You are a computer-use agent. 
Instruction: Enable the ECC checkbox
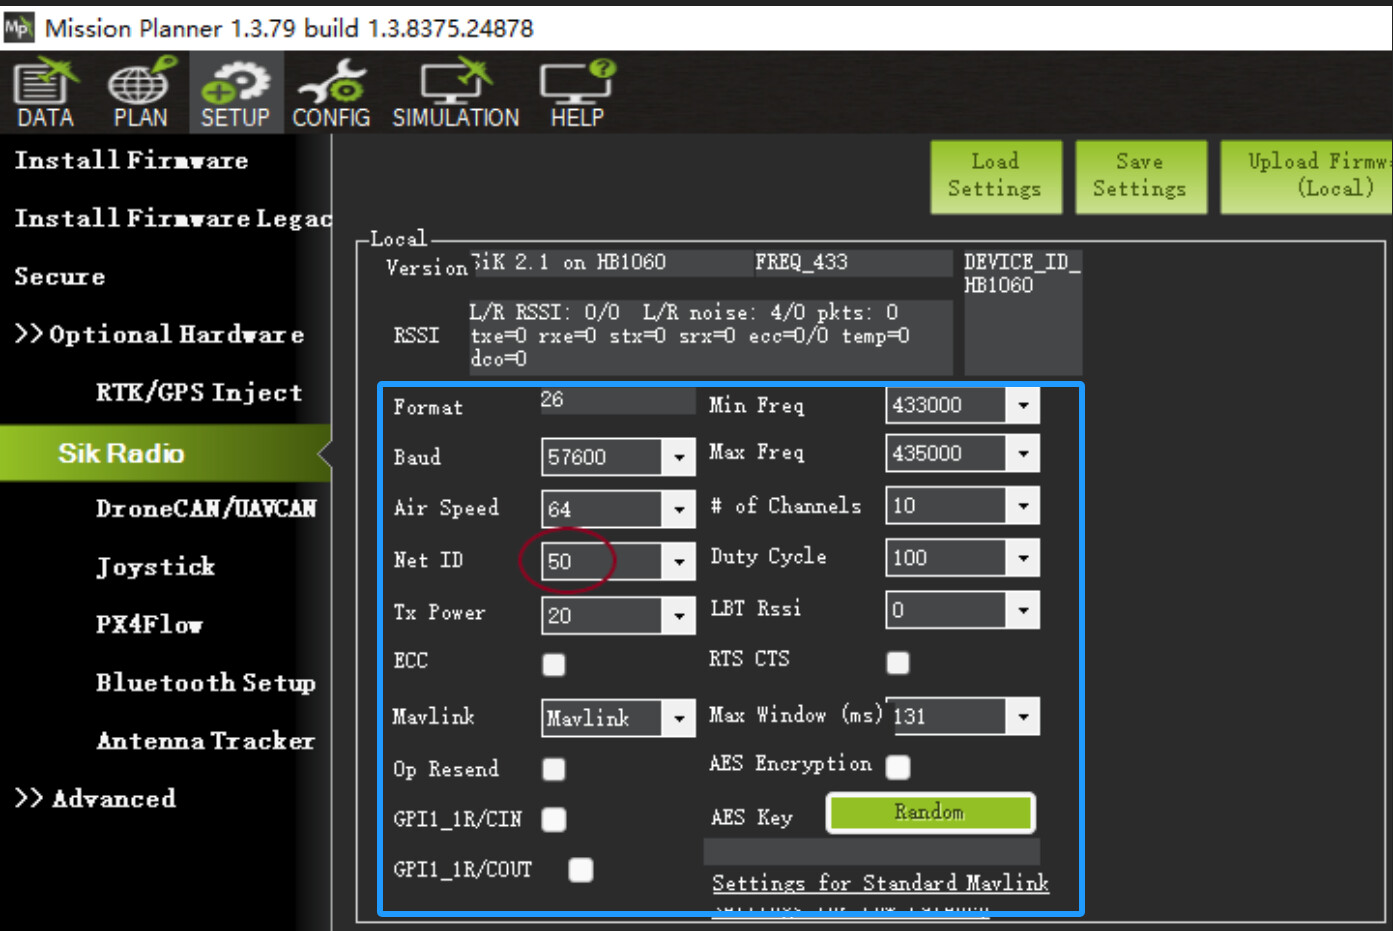point(553,664)
